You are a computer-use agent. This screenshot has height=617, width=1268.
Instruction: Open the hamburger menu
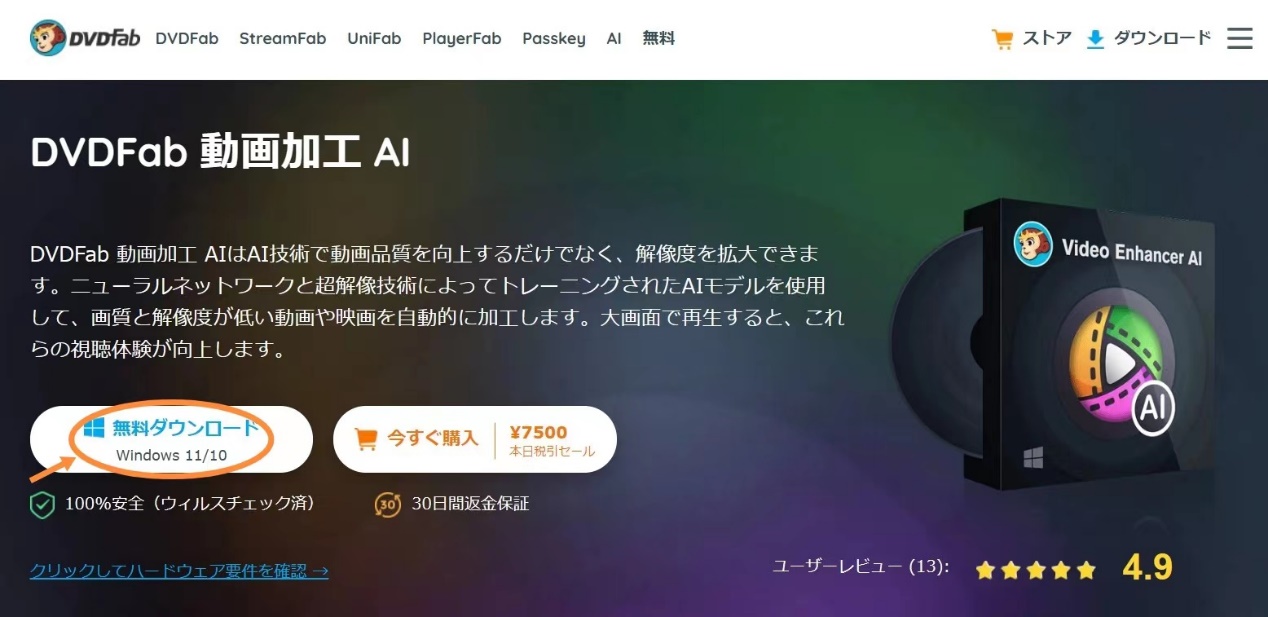point(1240,39)
